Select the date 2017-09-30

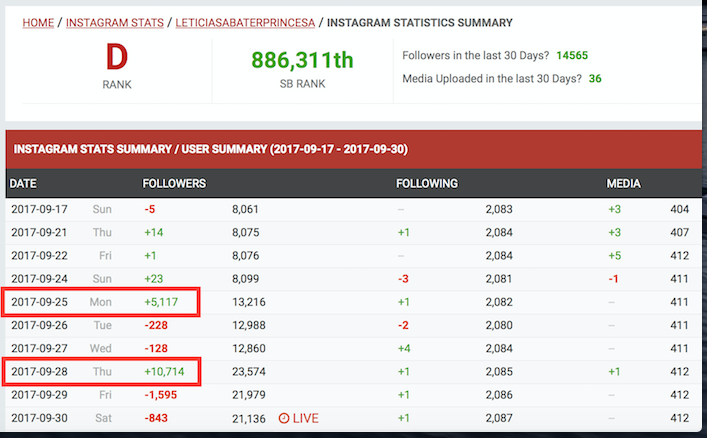coord(39,418)
